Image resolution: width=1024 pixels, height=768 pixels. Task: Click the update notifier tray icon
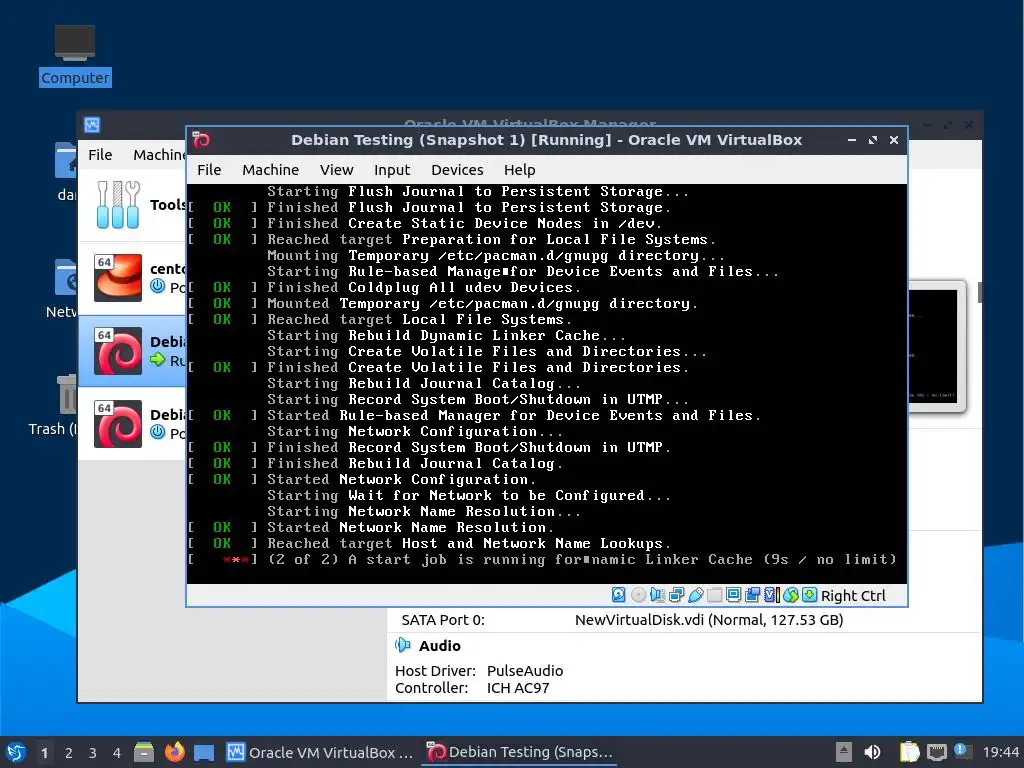point(962,751)
